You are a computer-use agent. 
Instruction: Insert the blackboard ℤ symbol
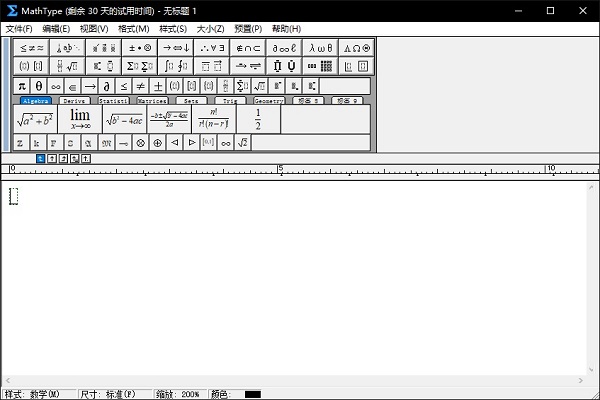[x=20, y=143]
